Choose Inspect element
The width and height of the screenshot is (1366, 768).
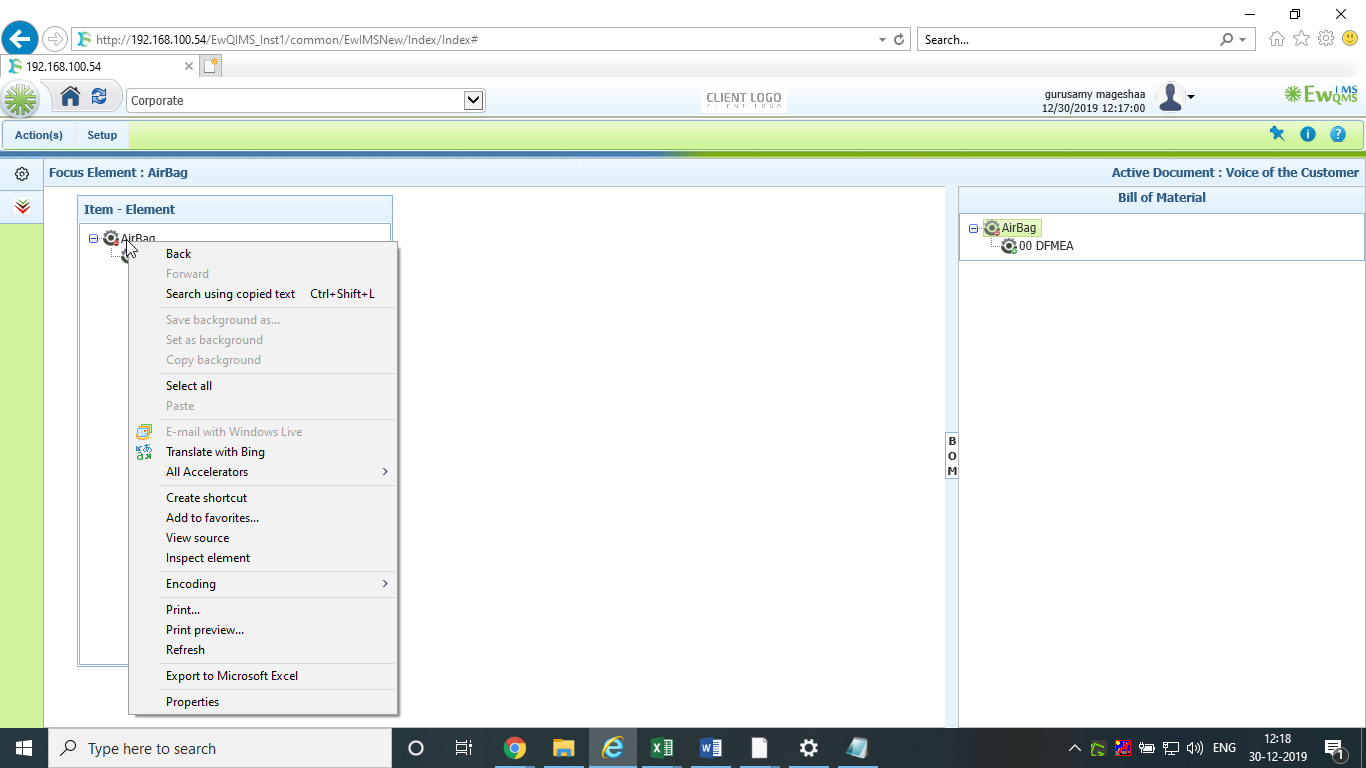tap(263, 558)
